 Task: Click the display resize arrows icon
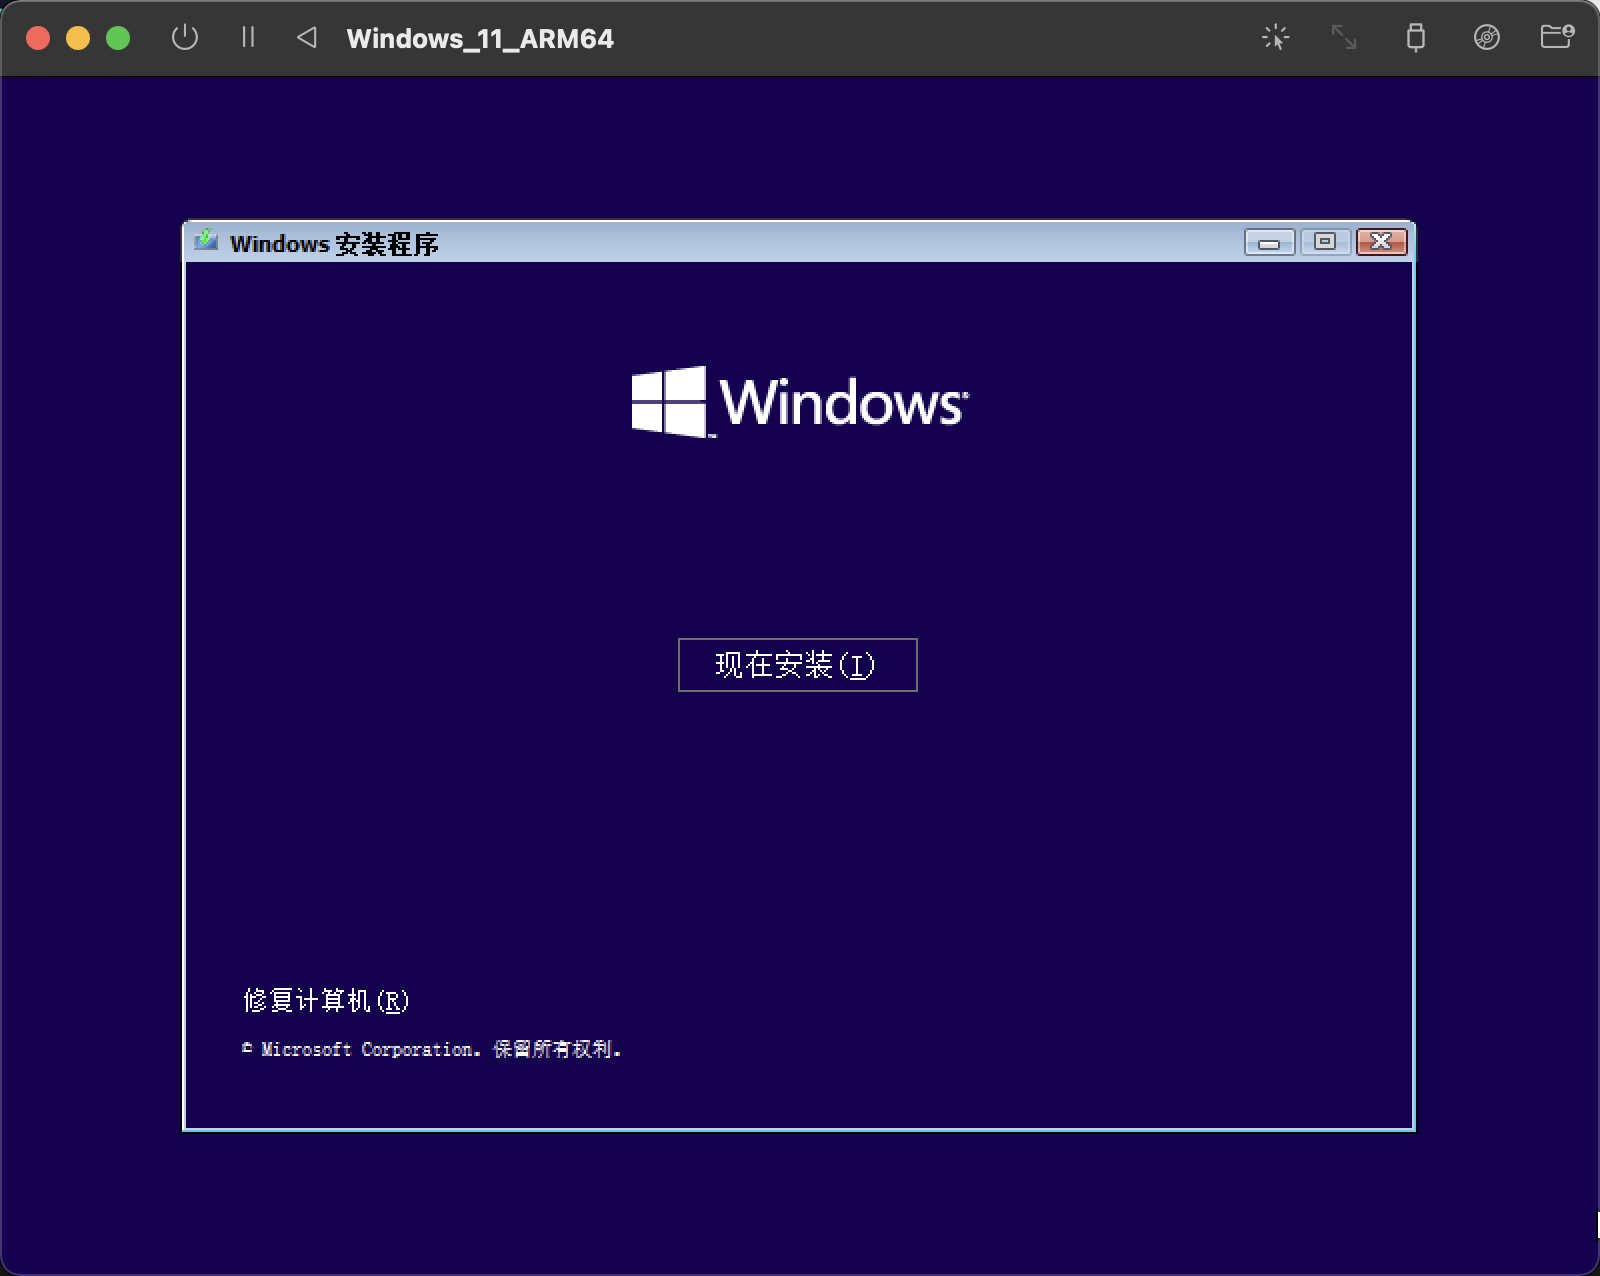click(1343, 38)
